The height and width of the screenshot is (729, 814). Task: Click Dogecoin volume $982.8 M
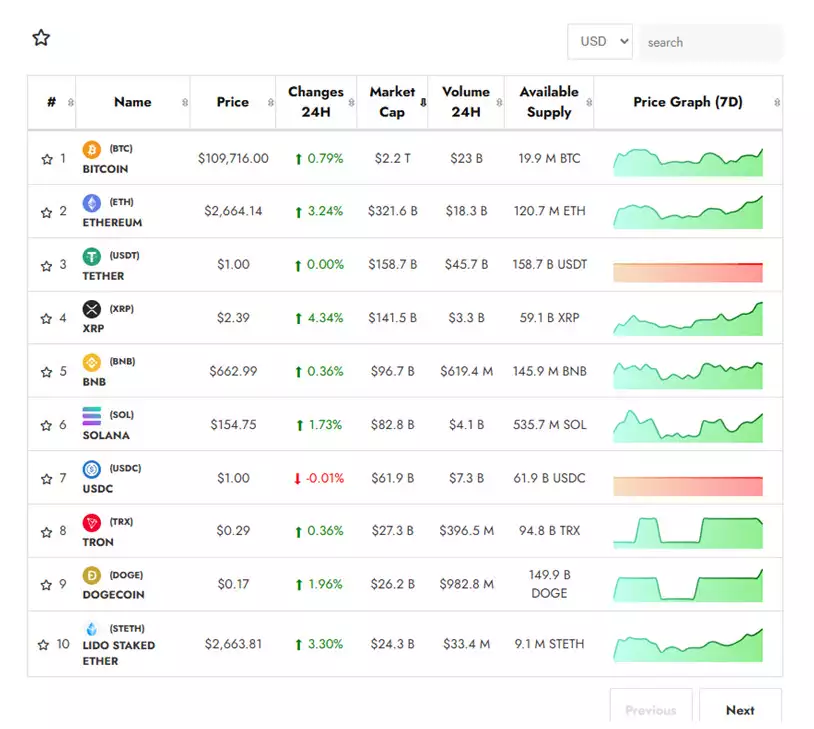tap(466, 584)
